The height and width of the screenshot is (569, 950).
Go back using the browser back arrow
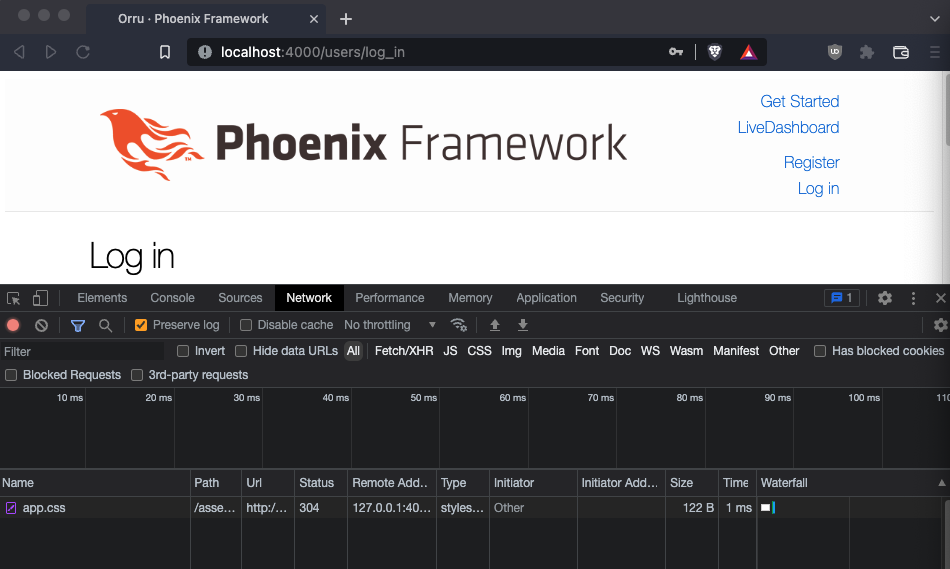(19, 52)
